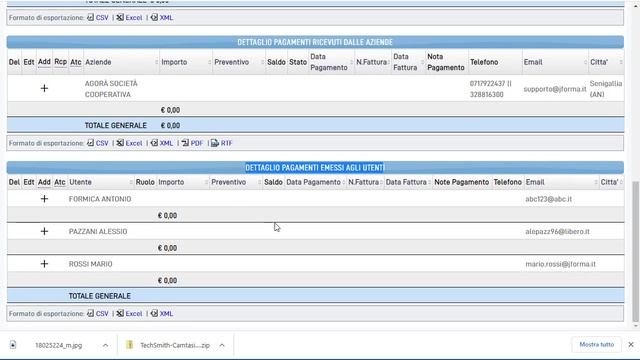The height and width of the screenshot is (360, 640).
Task: Export aziende payments table as PDF
Action: (192, 143)
